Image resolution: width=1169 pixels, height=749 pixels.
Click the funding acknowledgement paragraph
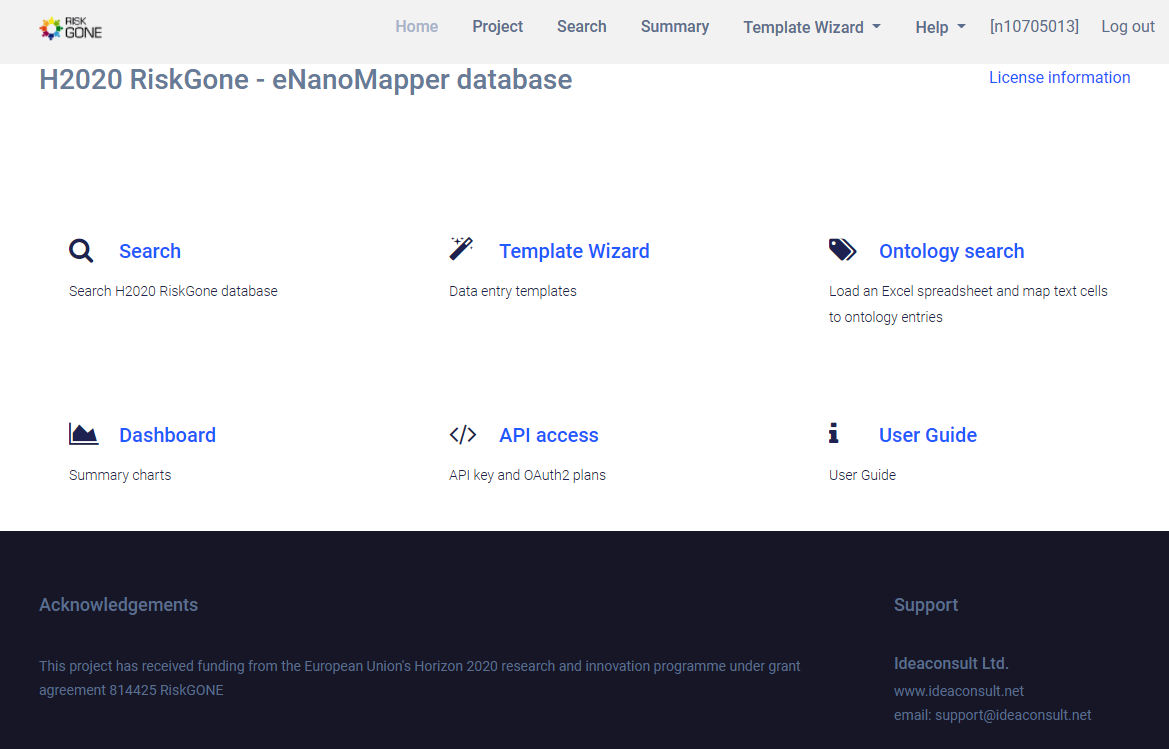coord(420,678)
